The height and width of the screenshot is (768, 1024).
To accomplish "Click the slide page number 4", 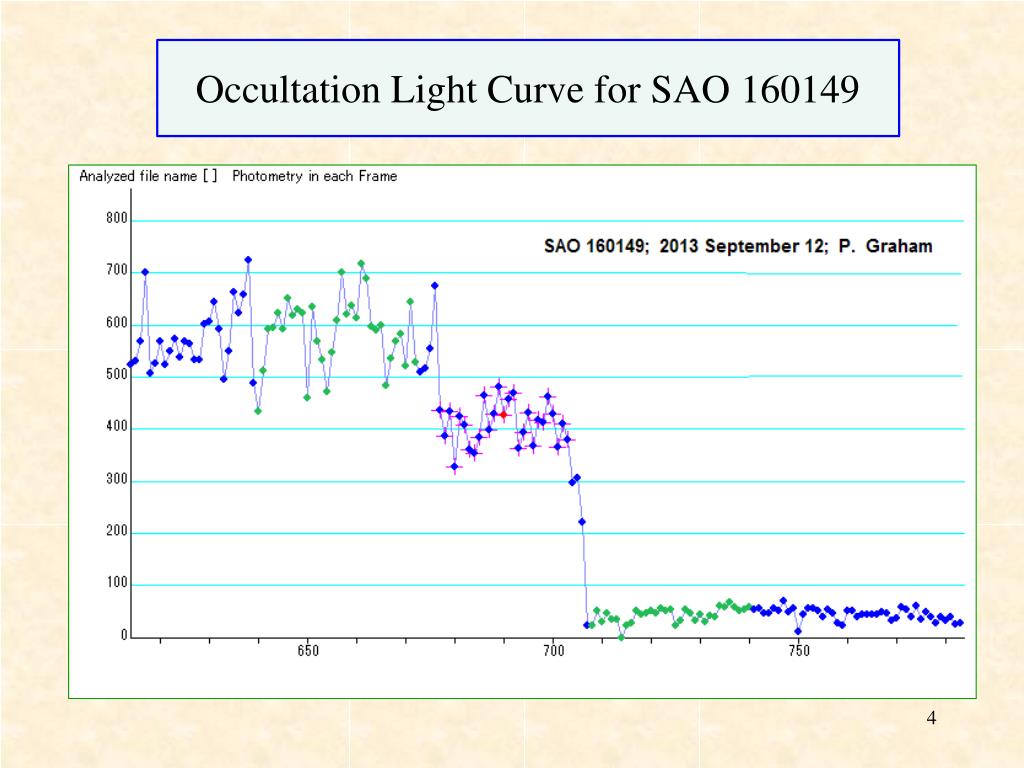I will 931,718.
